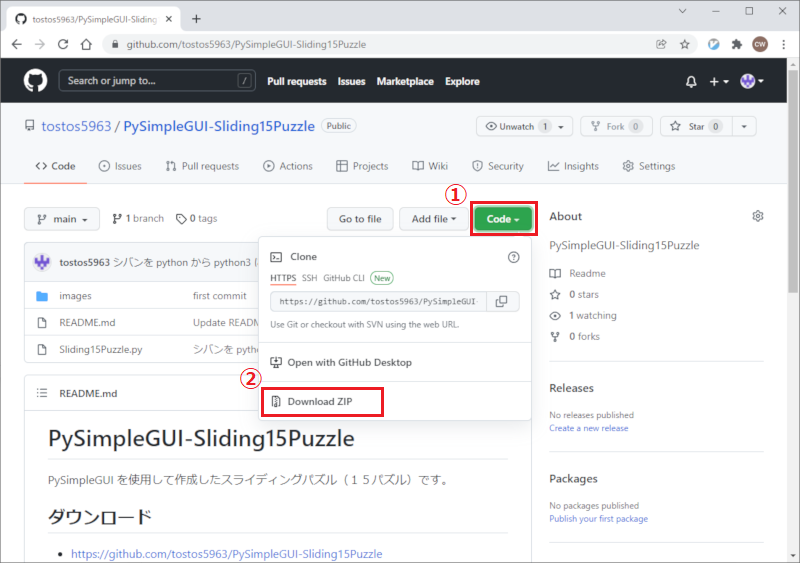
Task: Switch to the repository Pull requests tab
Action: pos(202,166)
